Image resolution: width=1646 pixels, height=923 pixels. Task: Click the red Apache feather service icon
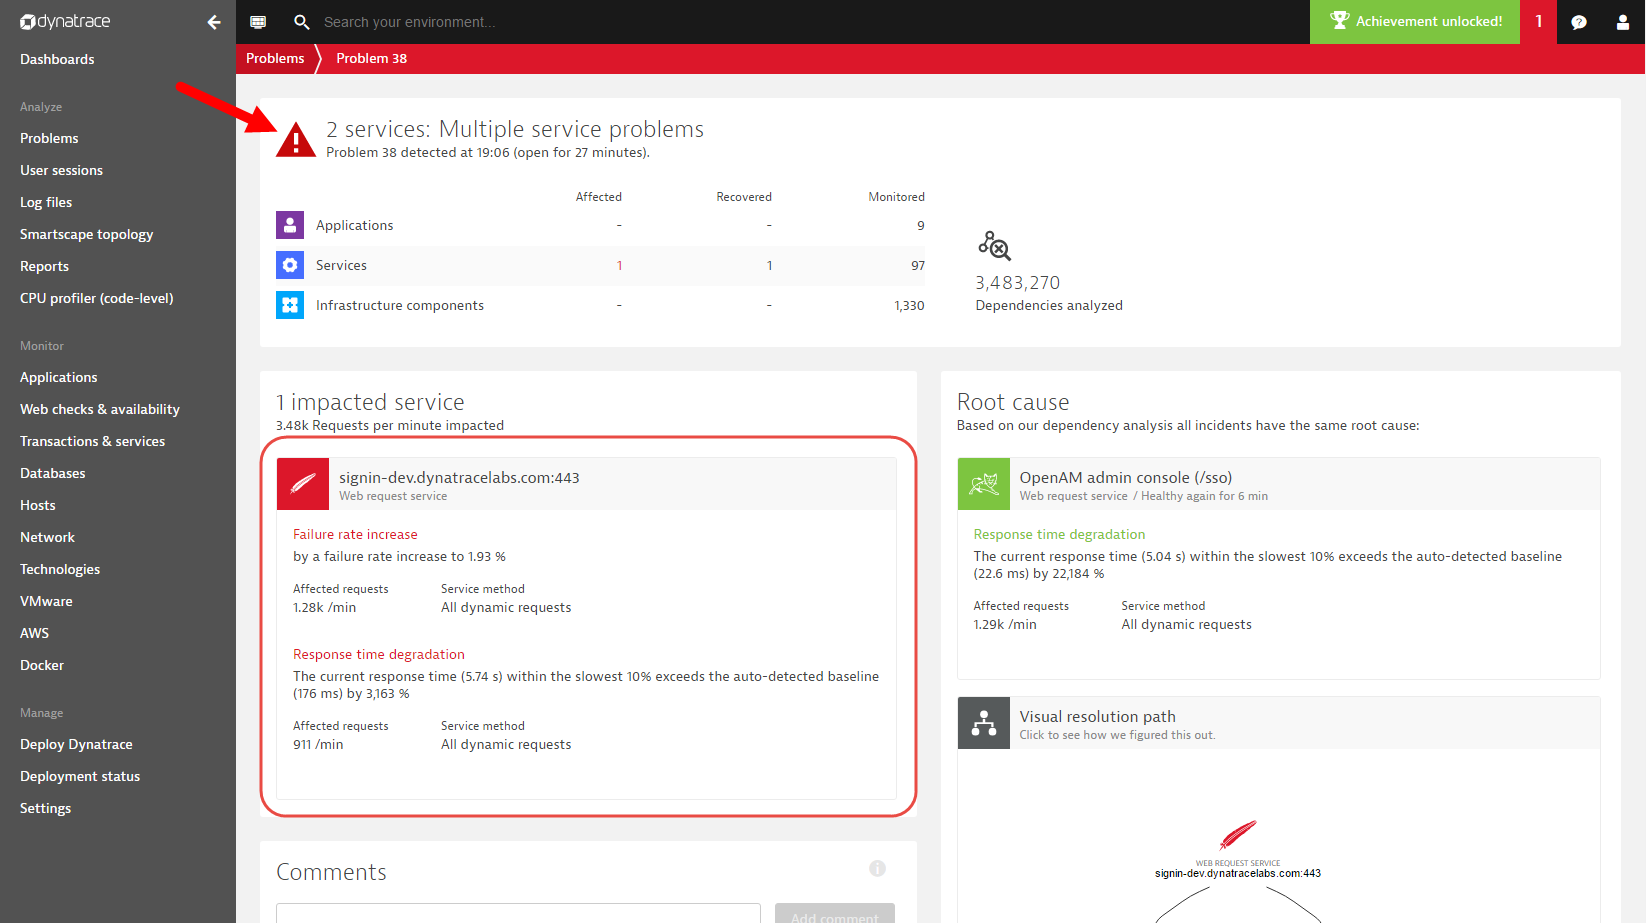tap(303, 484)
